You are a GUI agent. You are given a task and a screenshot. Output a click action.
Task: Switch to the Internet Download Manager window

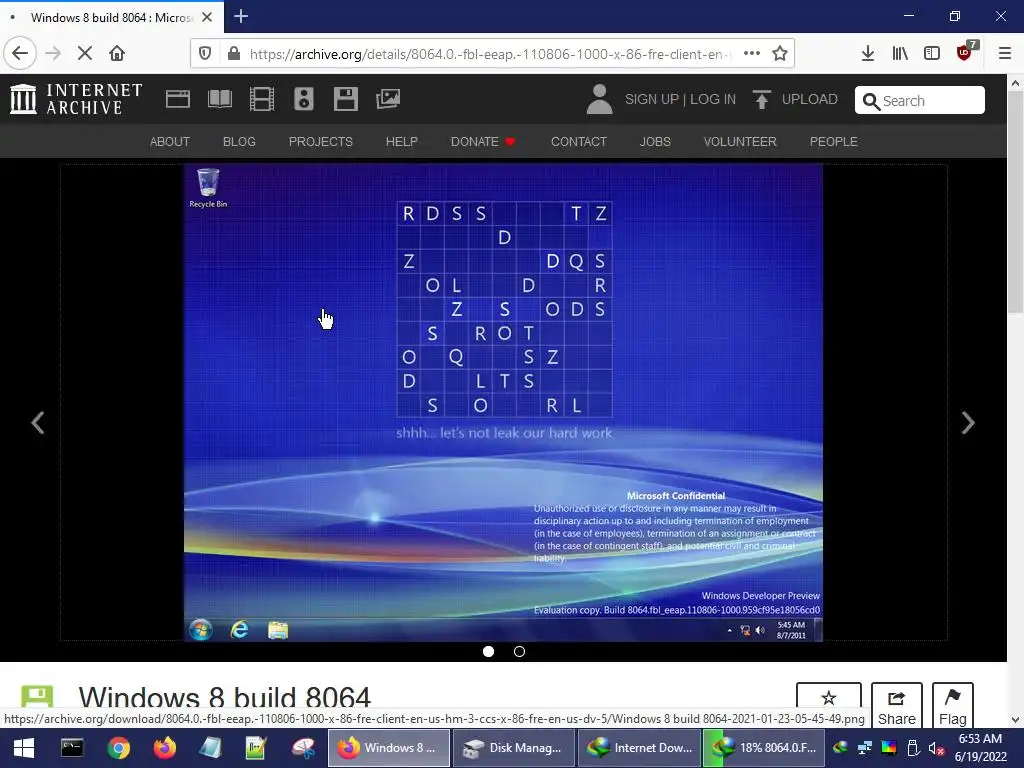point(639,748)
